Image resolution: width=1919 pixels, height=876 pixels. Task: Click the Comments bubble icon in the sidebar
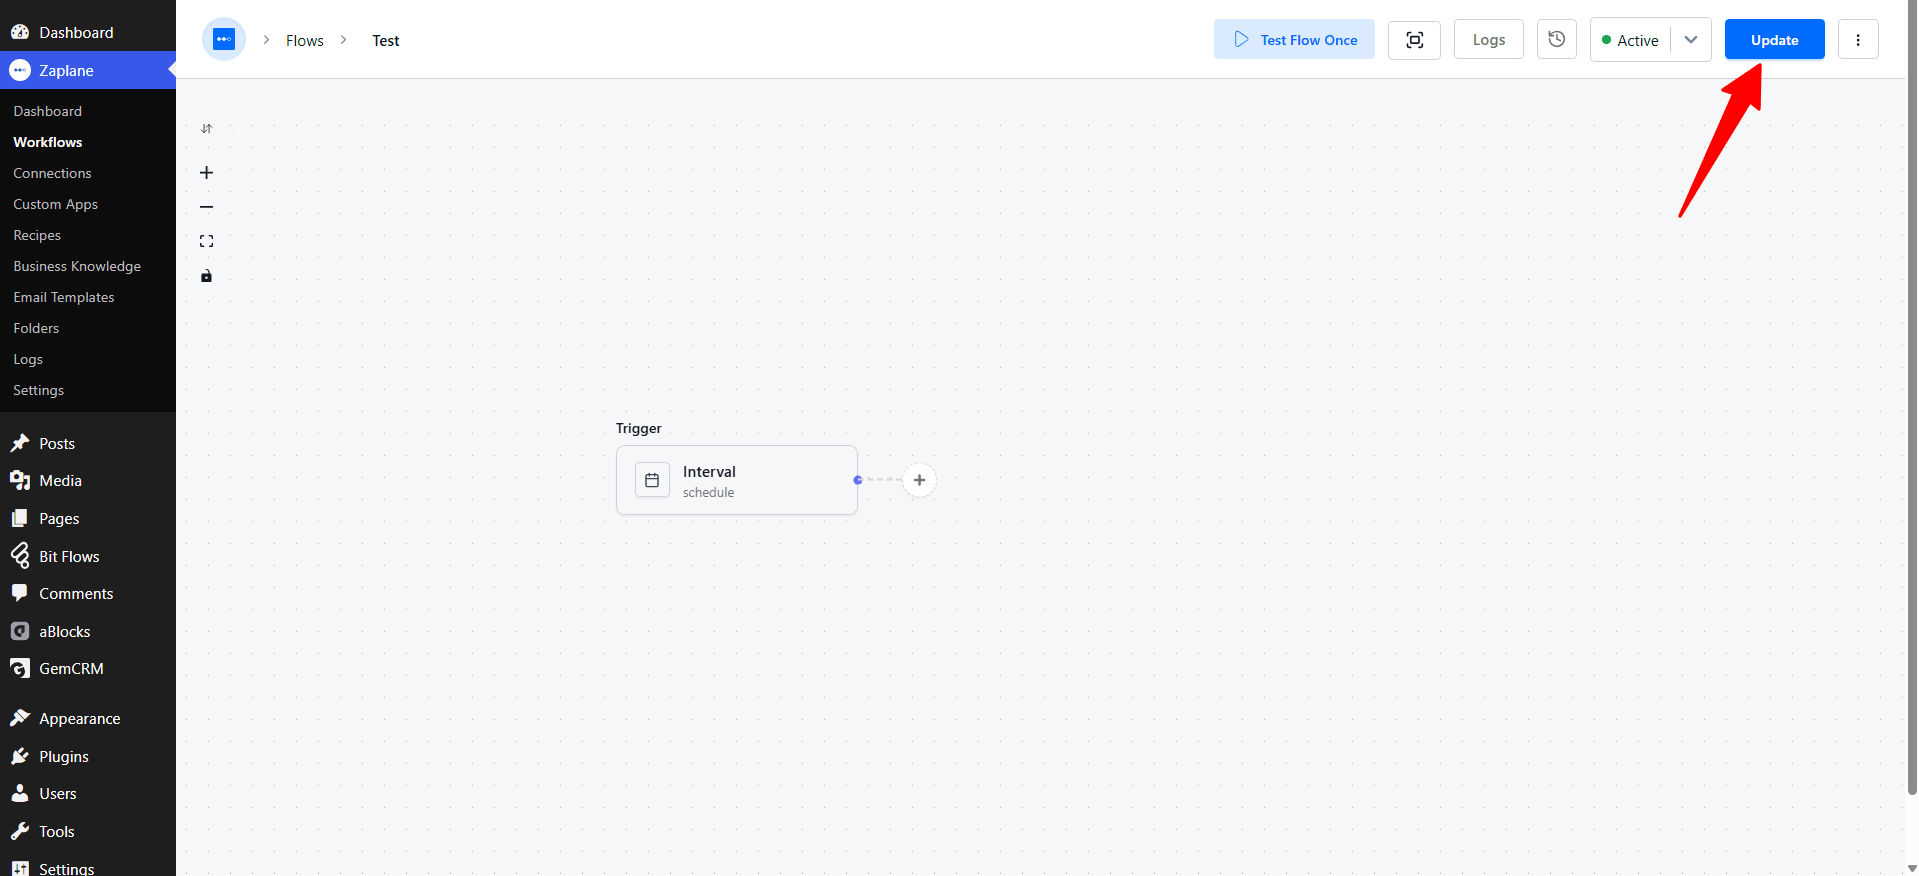point(20,593)
